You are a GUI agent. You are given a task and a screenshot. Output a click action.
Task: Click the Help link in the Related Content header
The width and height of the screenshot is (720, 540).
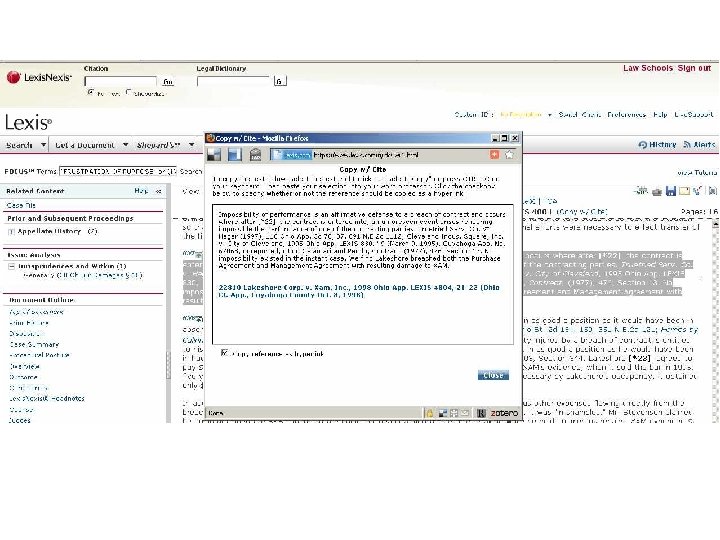click(141, 191)
